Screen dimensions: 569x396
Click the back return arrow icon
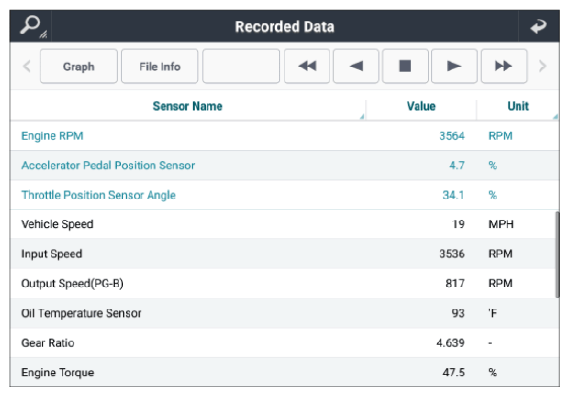539,26
